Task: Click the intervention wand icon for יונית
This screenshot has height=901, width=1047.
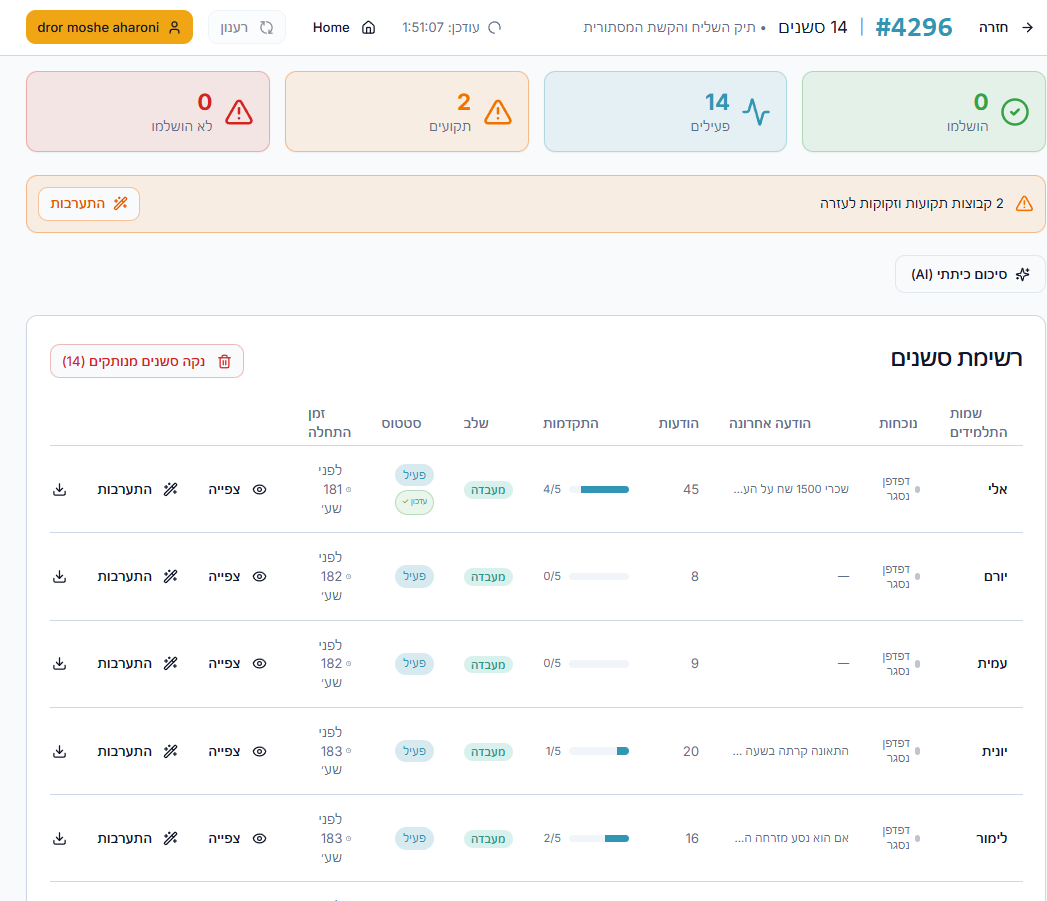Action: tap(171, 751)
